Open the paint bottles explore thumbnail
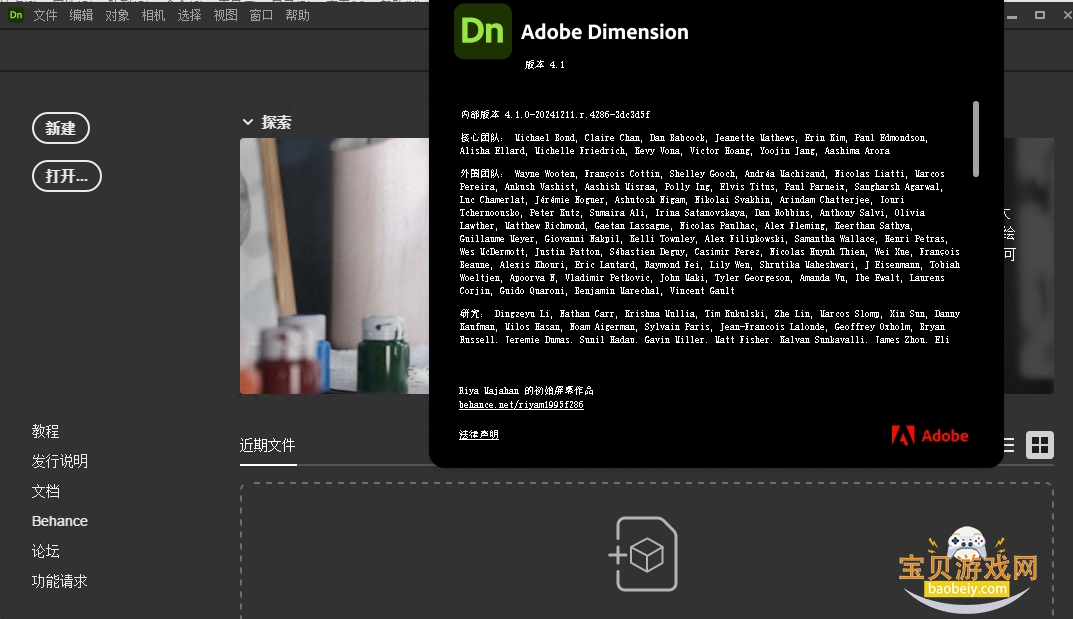This screenshot has height=619, width=1073. click(335, 266)
